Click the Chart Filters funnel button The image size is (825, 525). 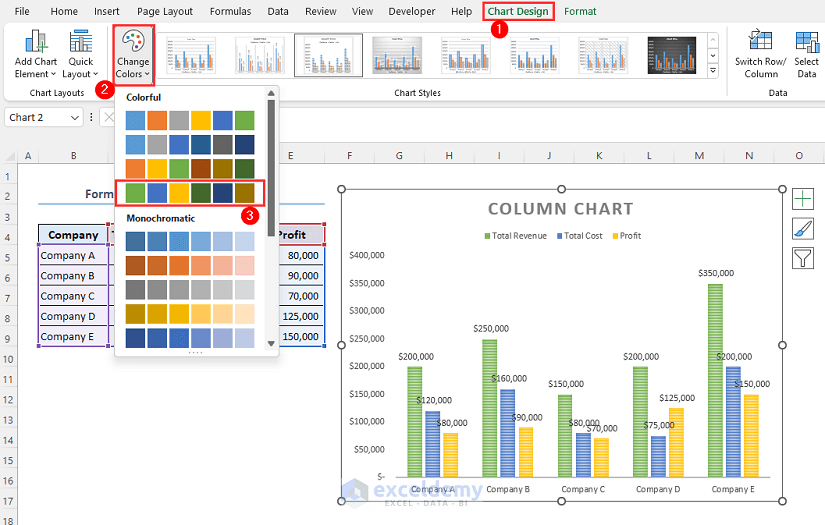click(x=803, y=258)
